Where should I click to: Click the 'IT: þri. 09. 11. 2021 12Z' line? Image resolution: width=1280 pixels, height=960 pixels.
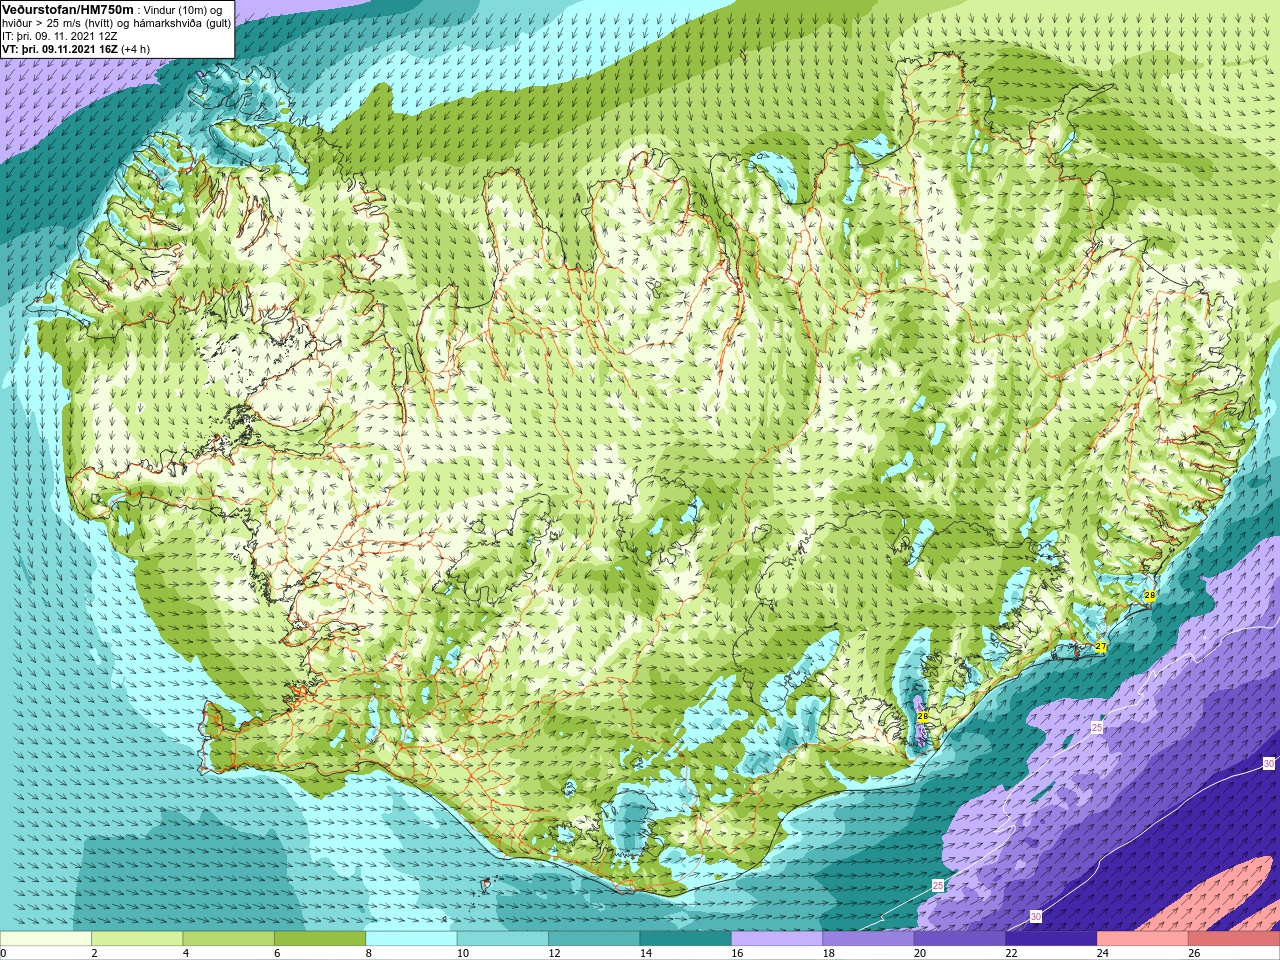click(60, 36)
